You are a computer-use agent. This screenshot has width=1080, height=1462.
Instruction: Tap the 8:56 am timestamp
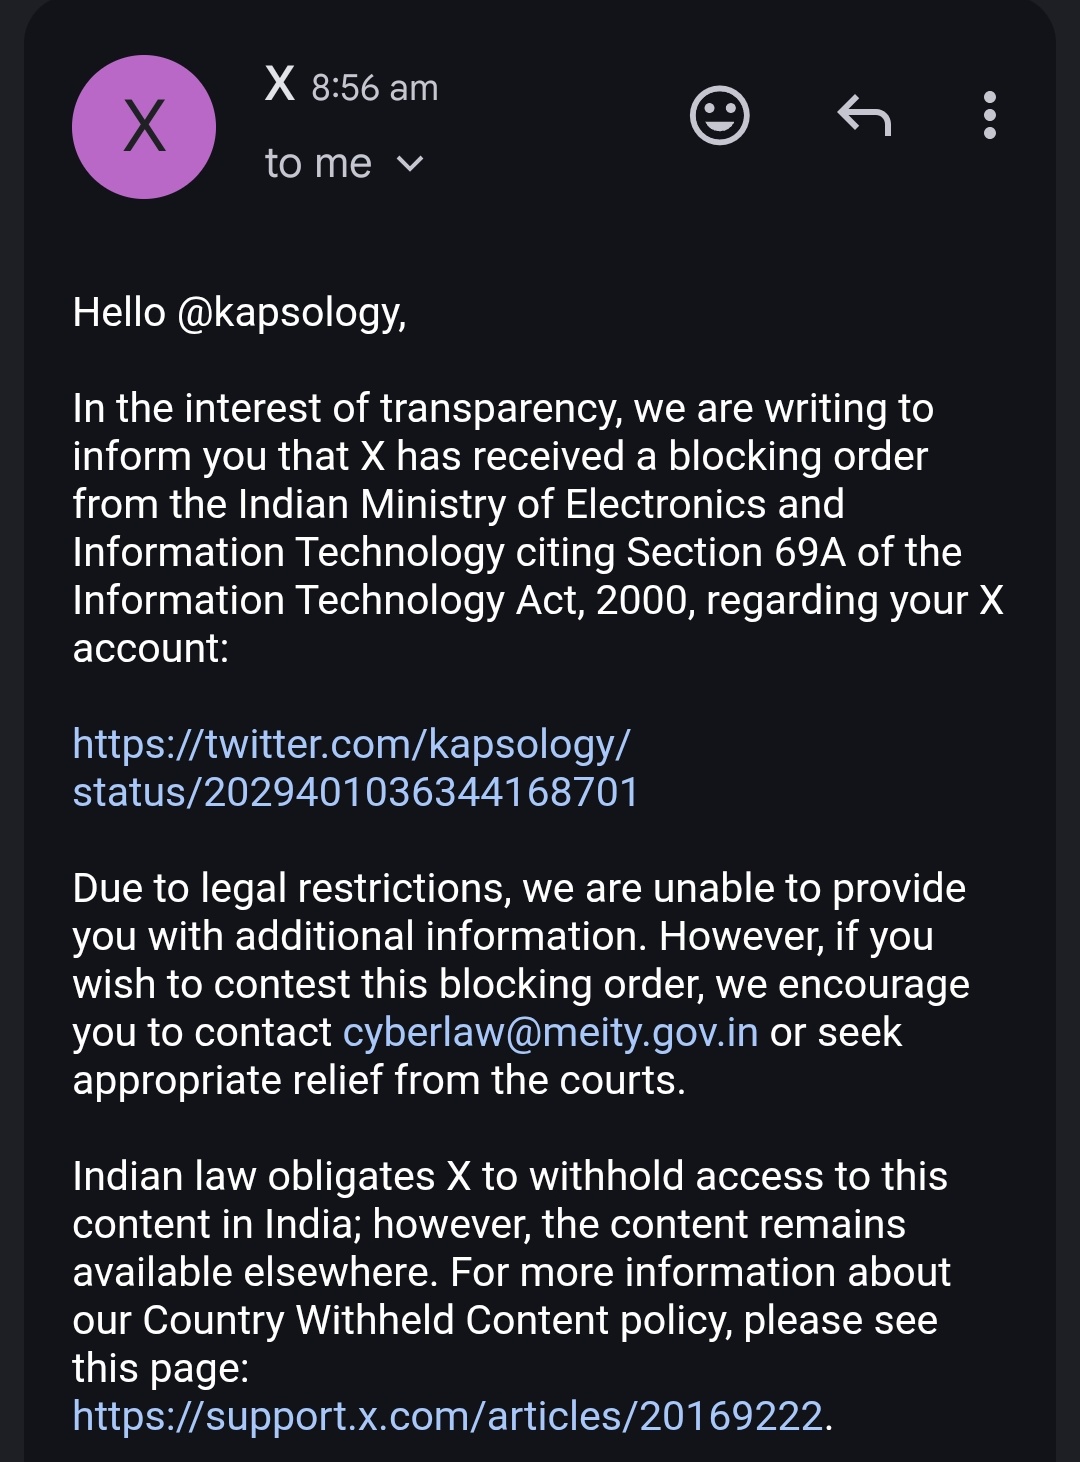[x=374, y=88]
